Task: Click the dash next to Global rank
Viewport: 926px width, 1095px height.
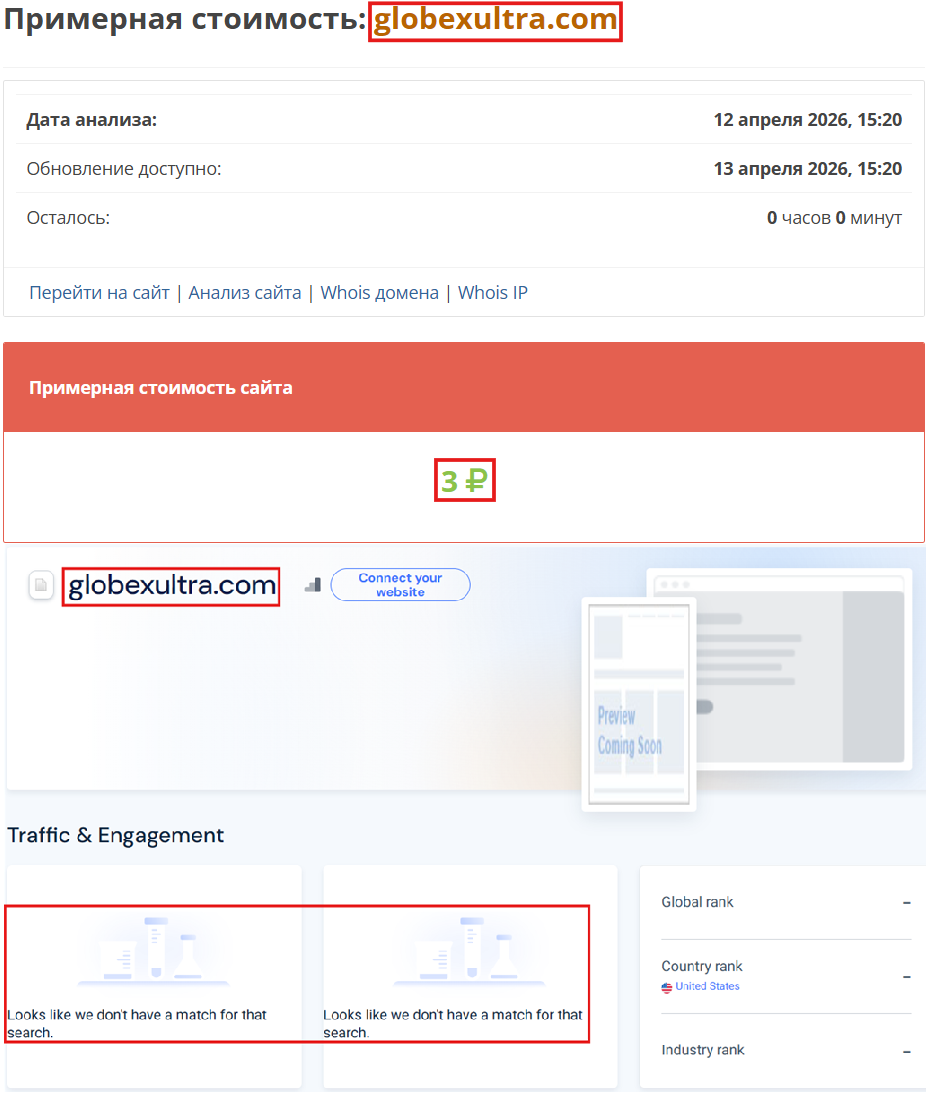Action: pos(908,901)
